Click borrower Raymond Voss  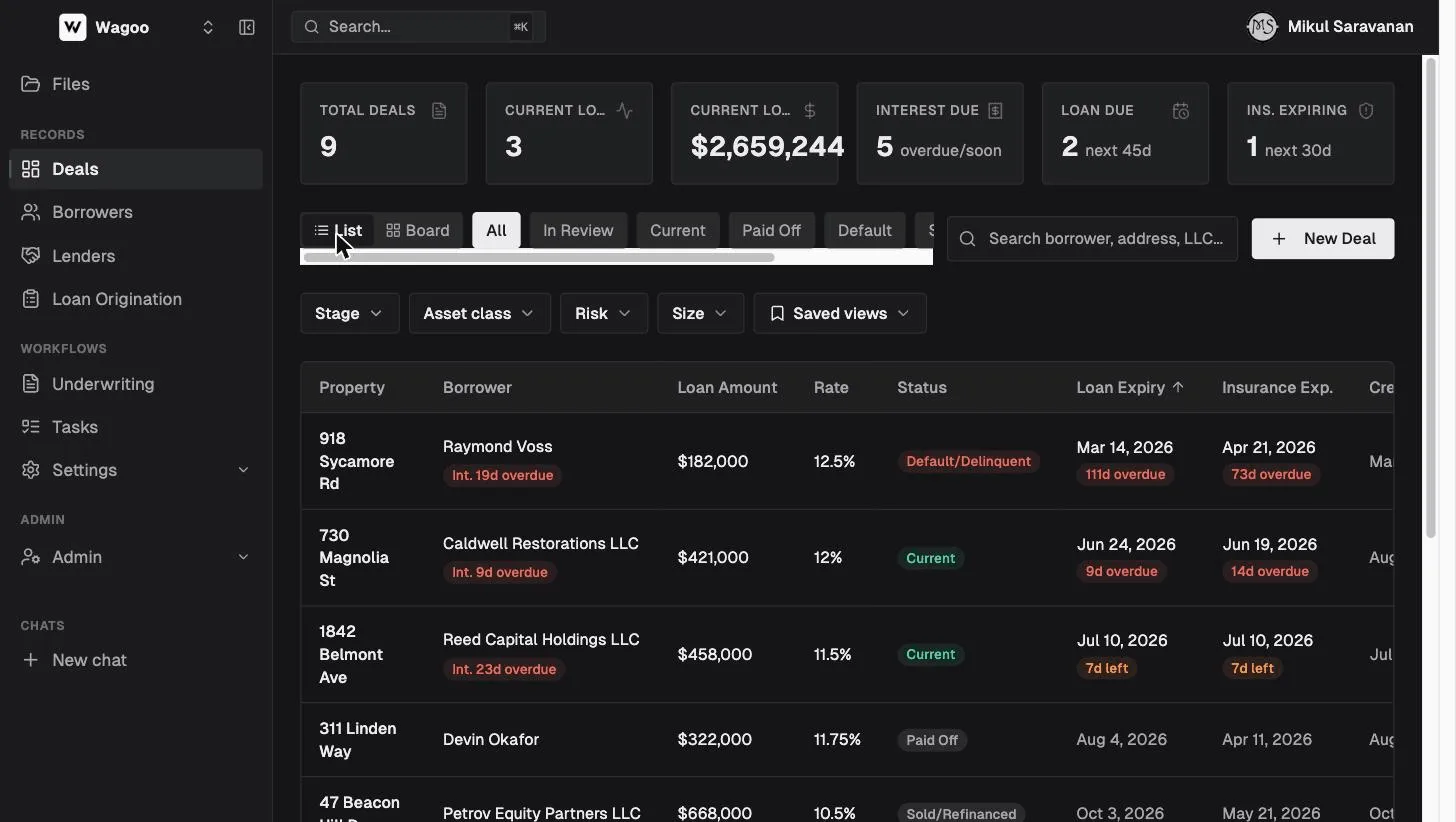[x=497, y=447]
